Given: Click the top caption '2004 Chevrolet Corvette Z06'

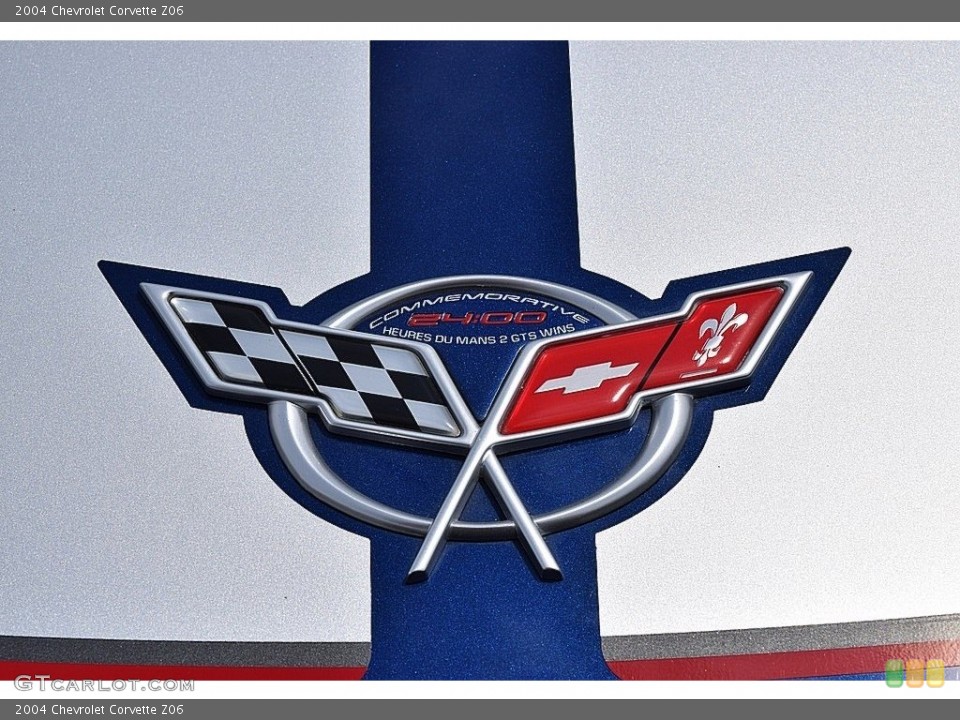Looking at the screenshot, I should (x=99, y=10).
